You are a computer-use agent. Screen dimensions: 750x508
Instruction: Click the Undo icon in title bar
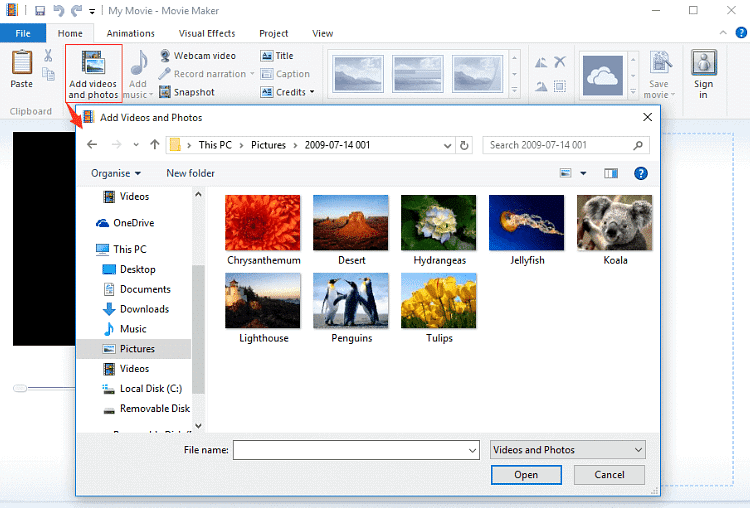point(58,11)
